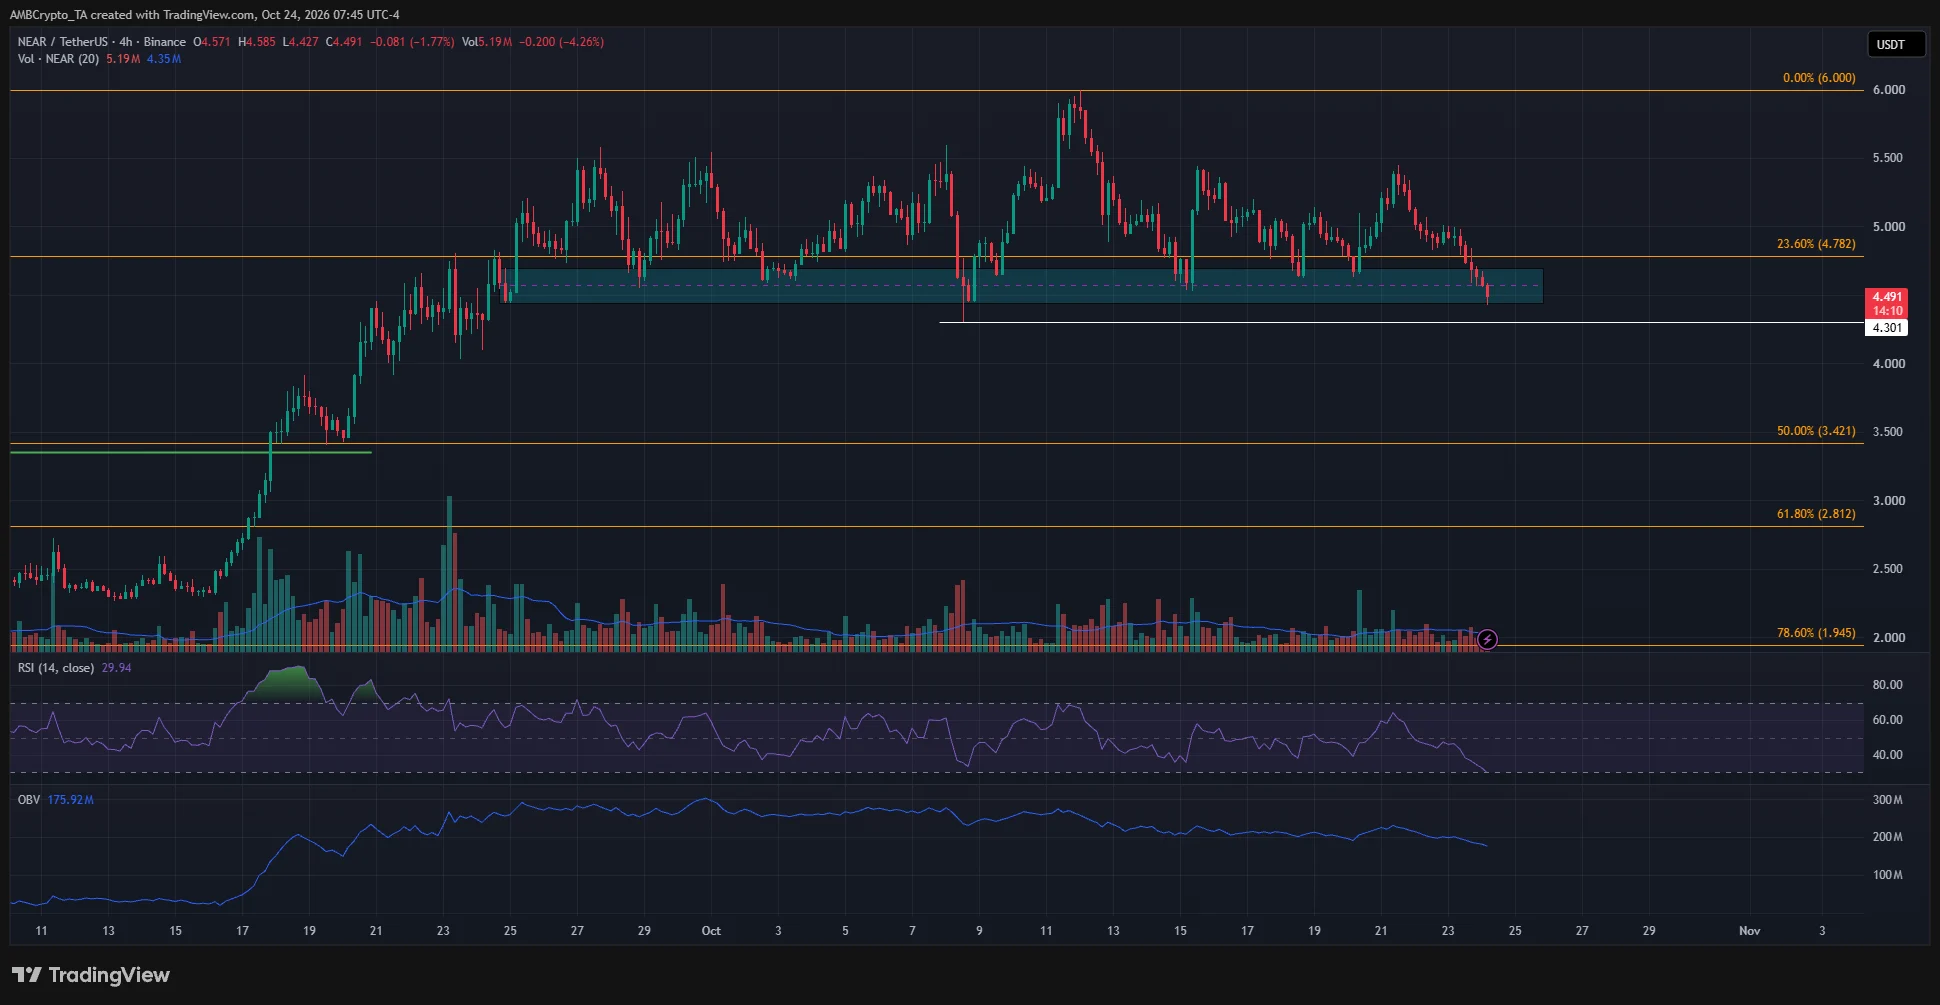This screenshot has height=1005, width=1940.
Task: Click the Nov date on time axis
Action: (1749, 931)
